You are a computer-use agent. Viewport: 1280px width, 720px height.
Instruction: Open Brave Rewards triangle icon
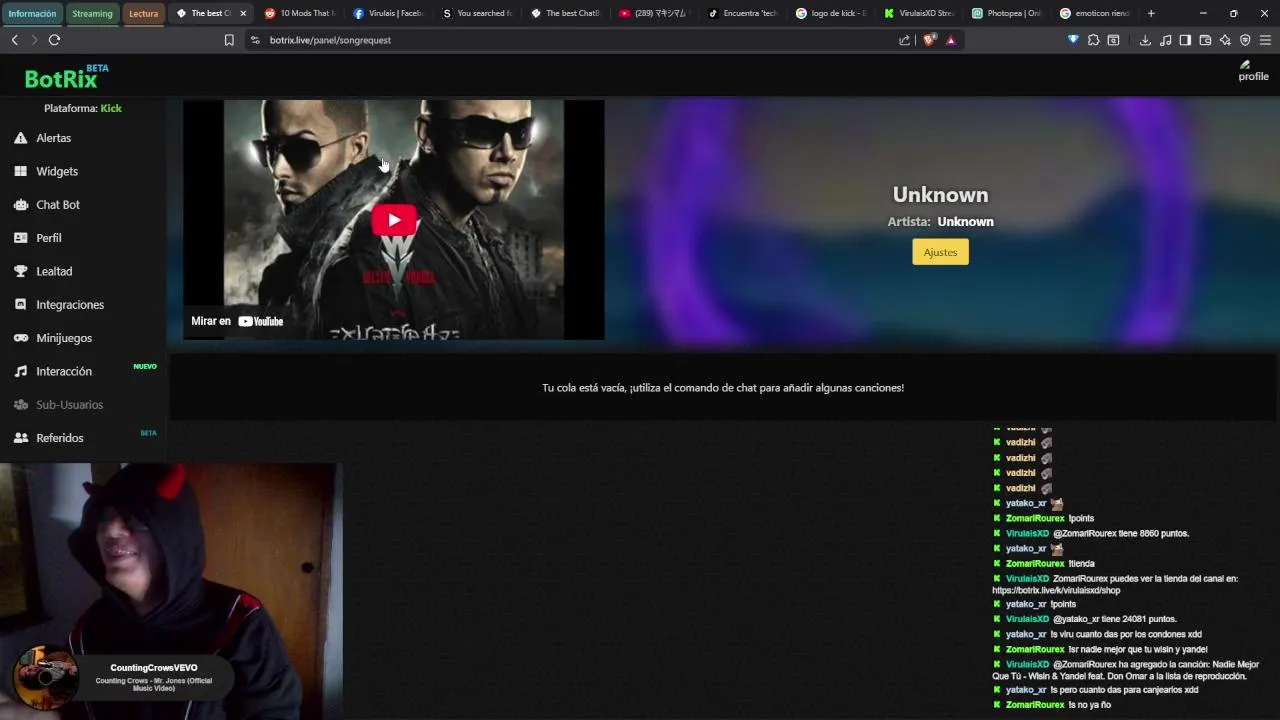point(951,40)
